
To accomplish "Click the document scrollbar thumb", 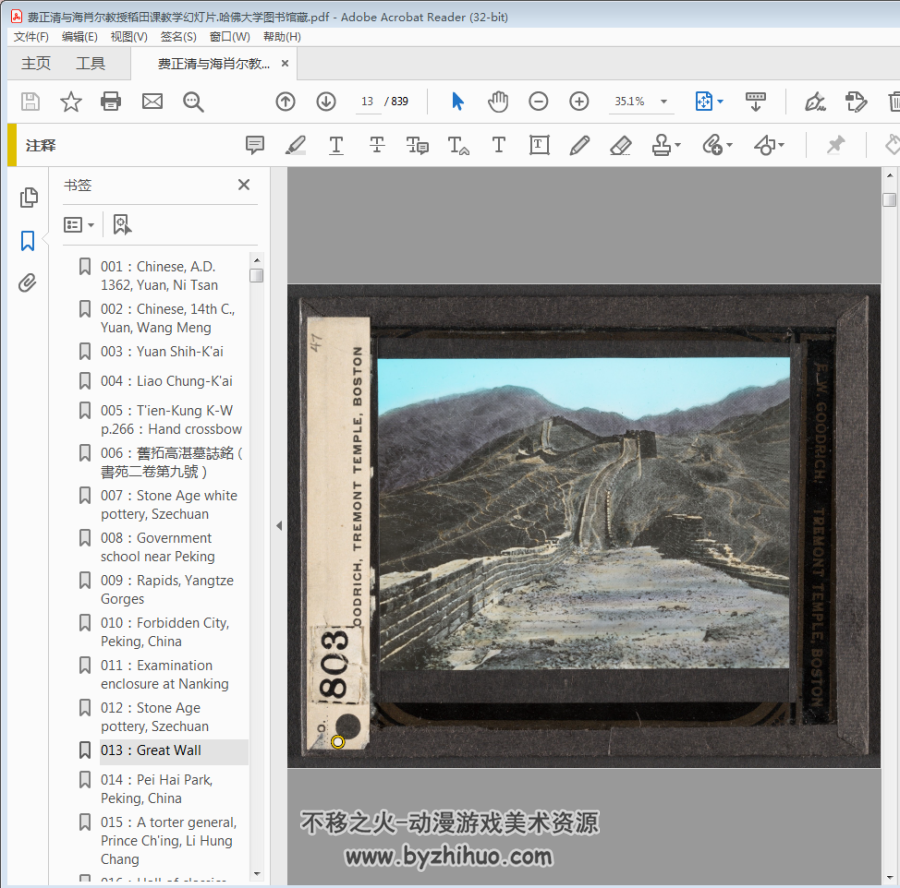I will click(x=889, y=199).
